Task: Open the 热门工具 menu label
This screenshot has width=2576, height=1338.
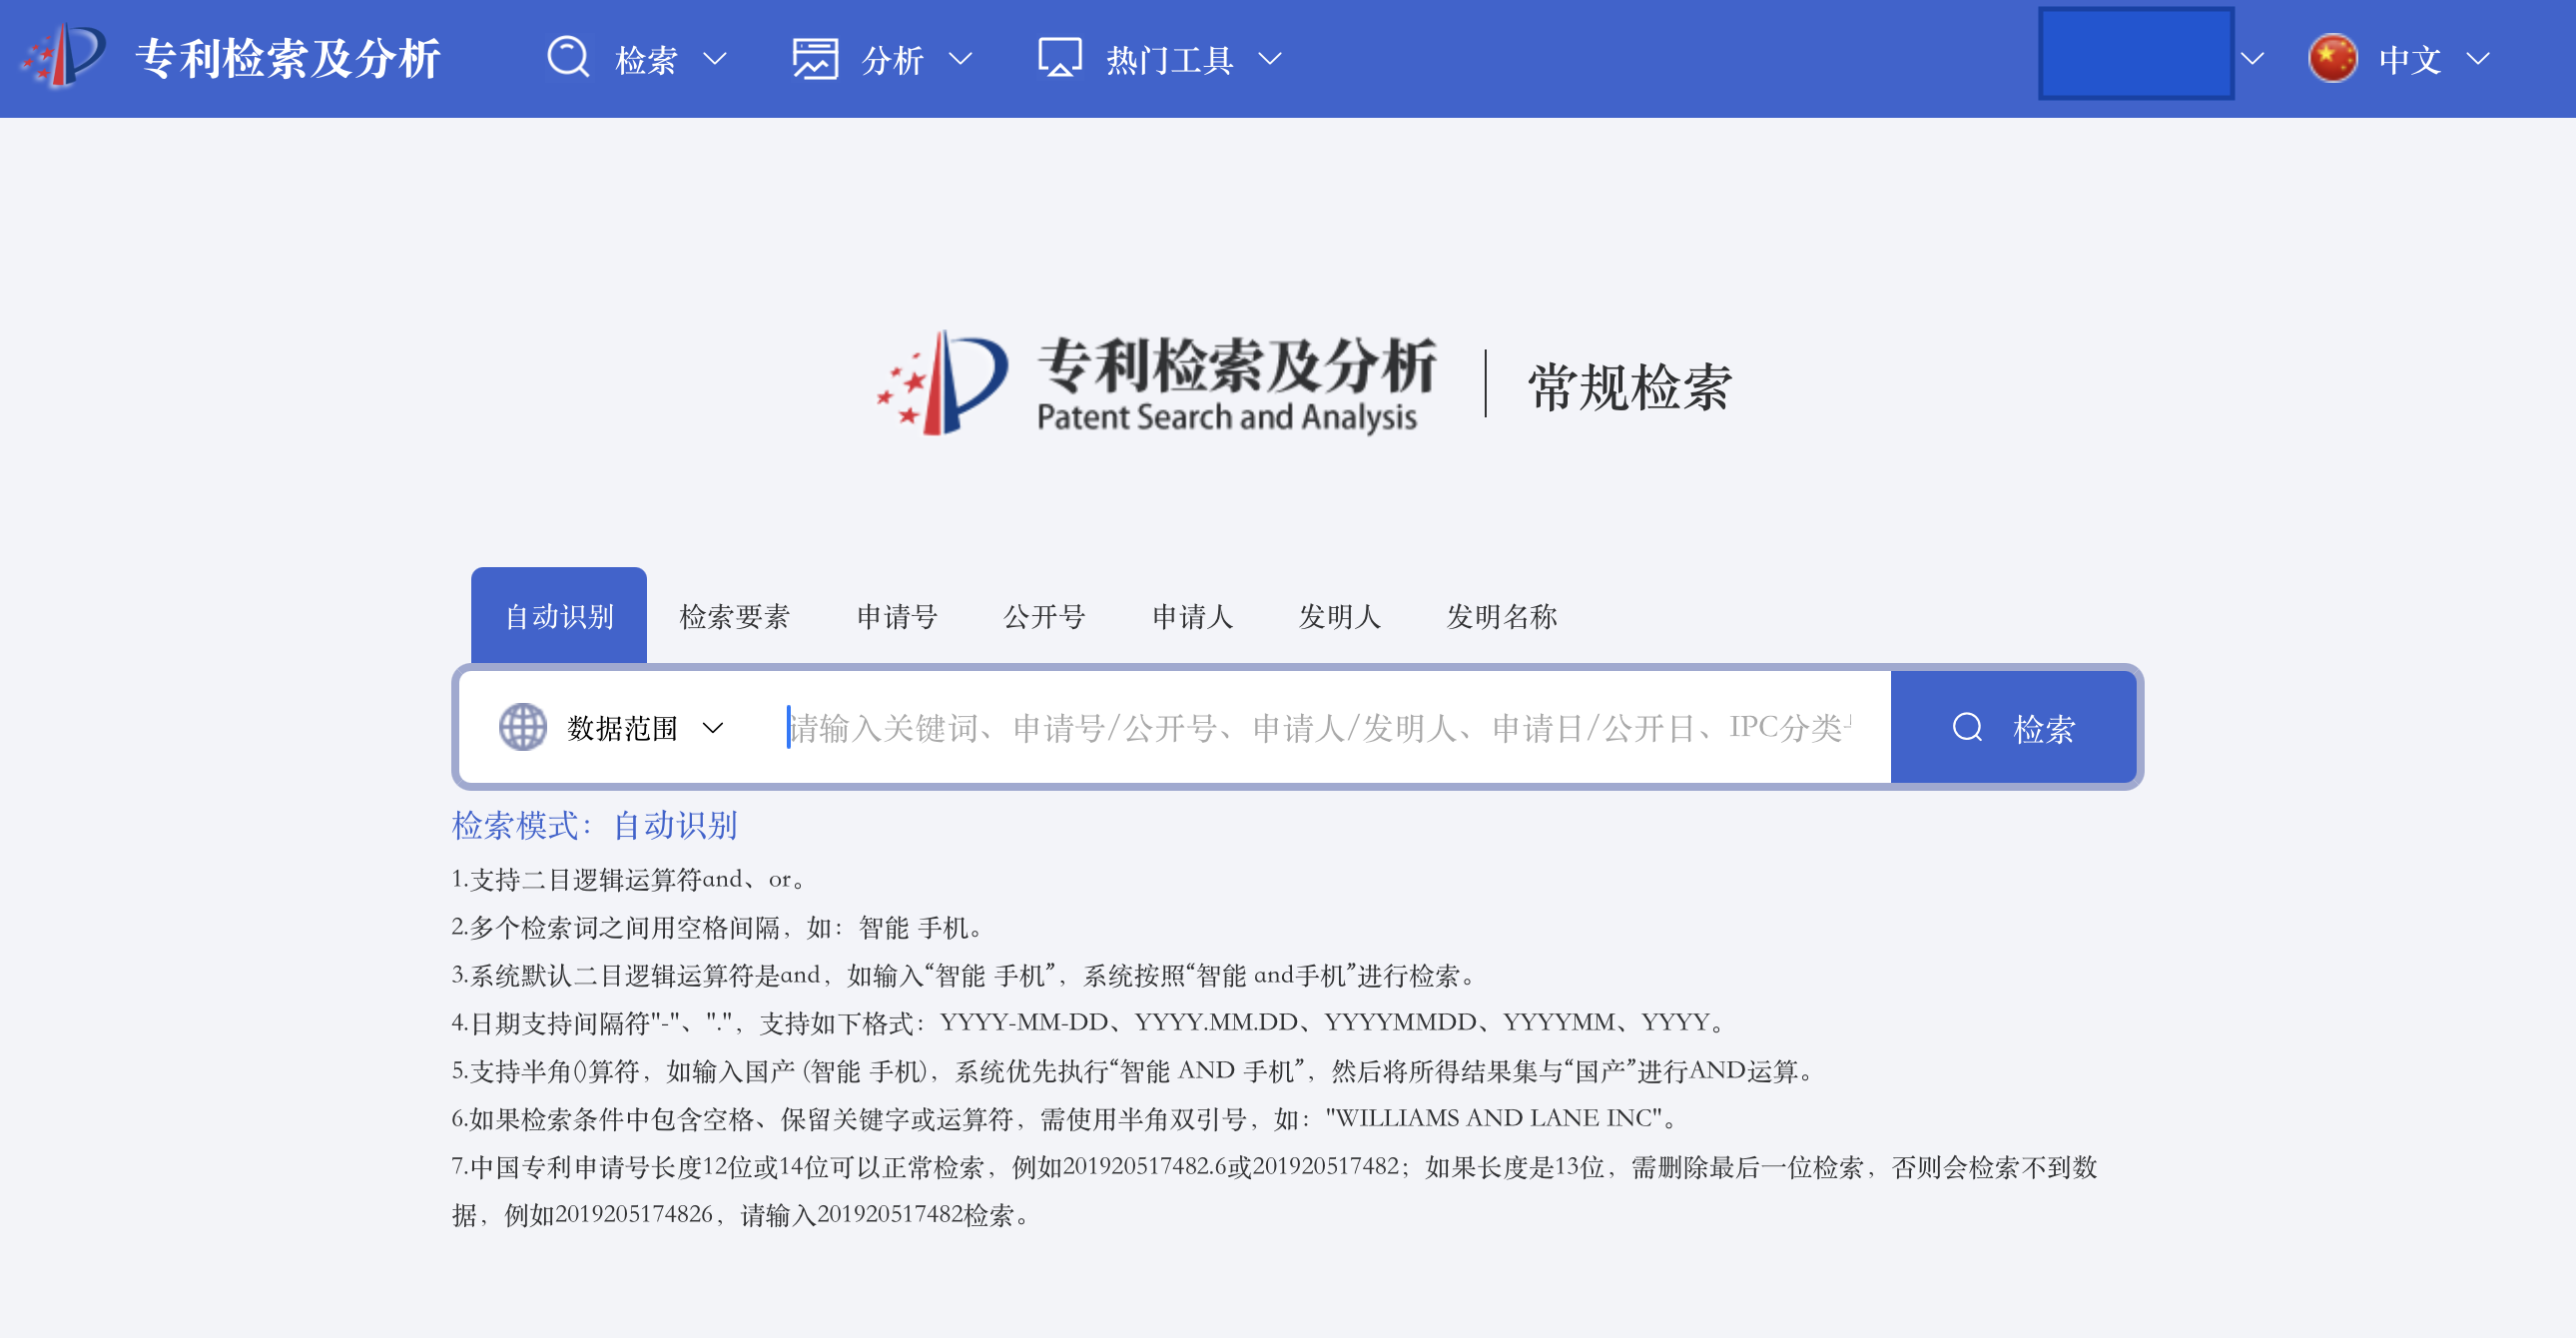Action: pos(1169,60)
